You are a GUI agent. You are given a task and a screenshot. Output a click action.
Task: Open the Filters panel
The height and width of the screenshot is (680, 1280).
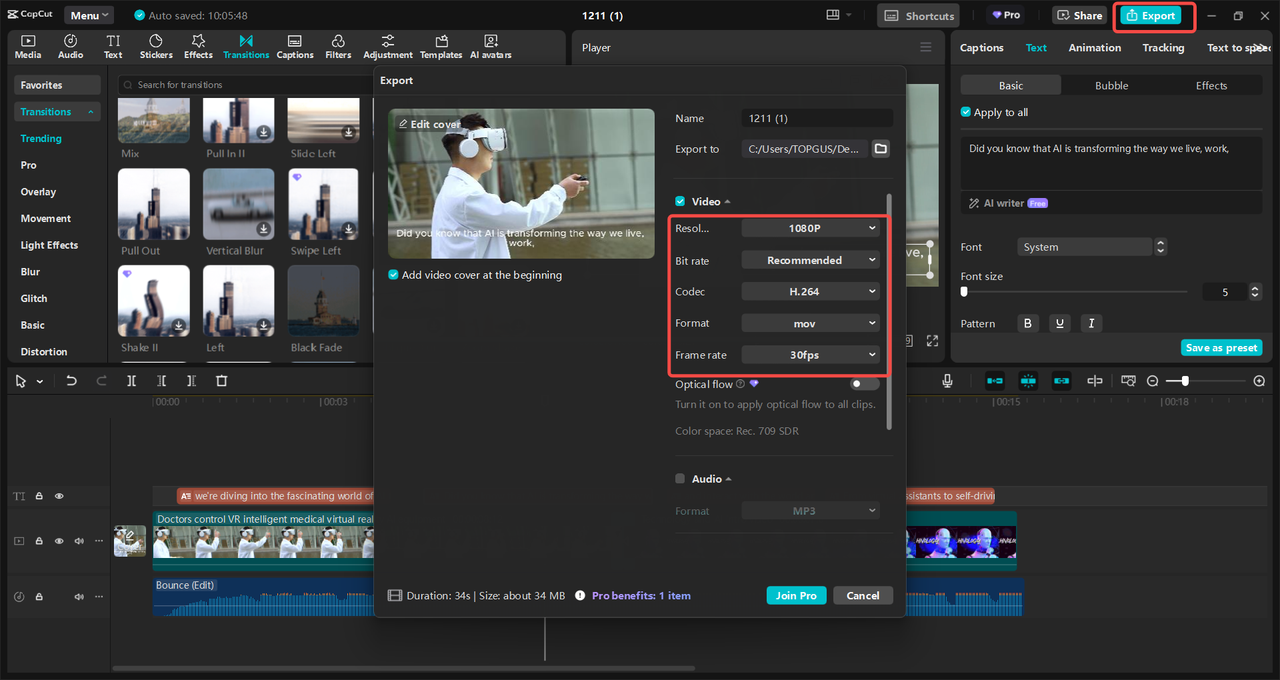(338, 47)
